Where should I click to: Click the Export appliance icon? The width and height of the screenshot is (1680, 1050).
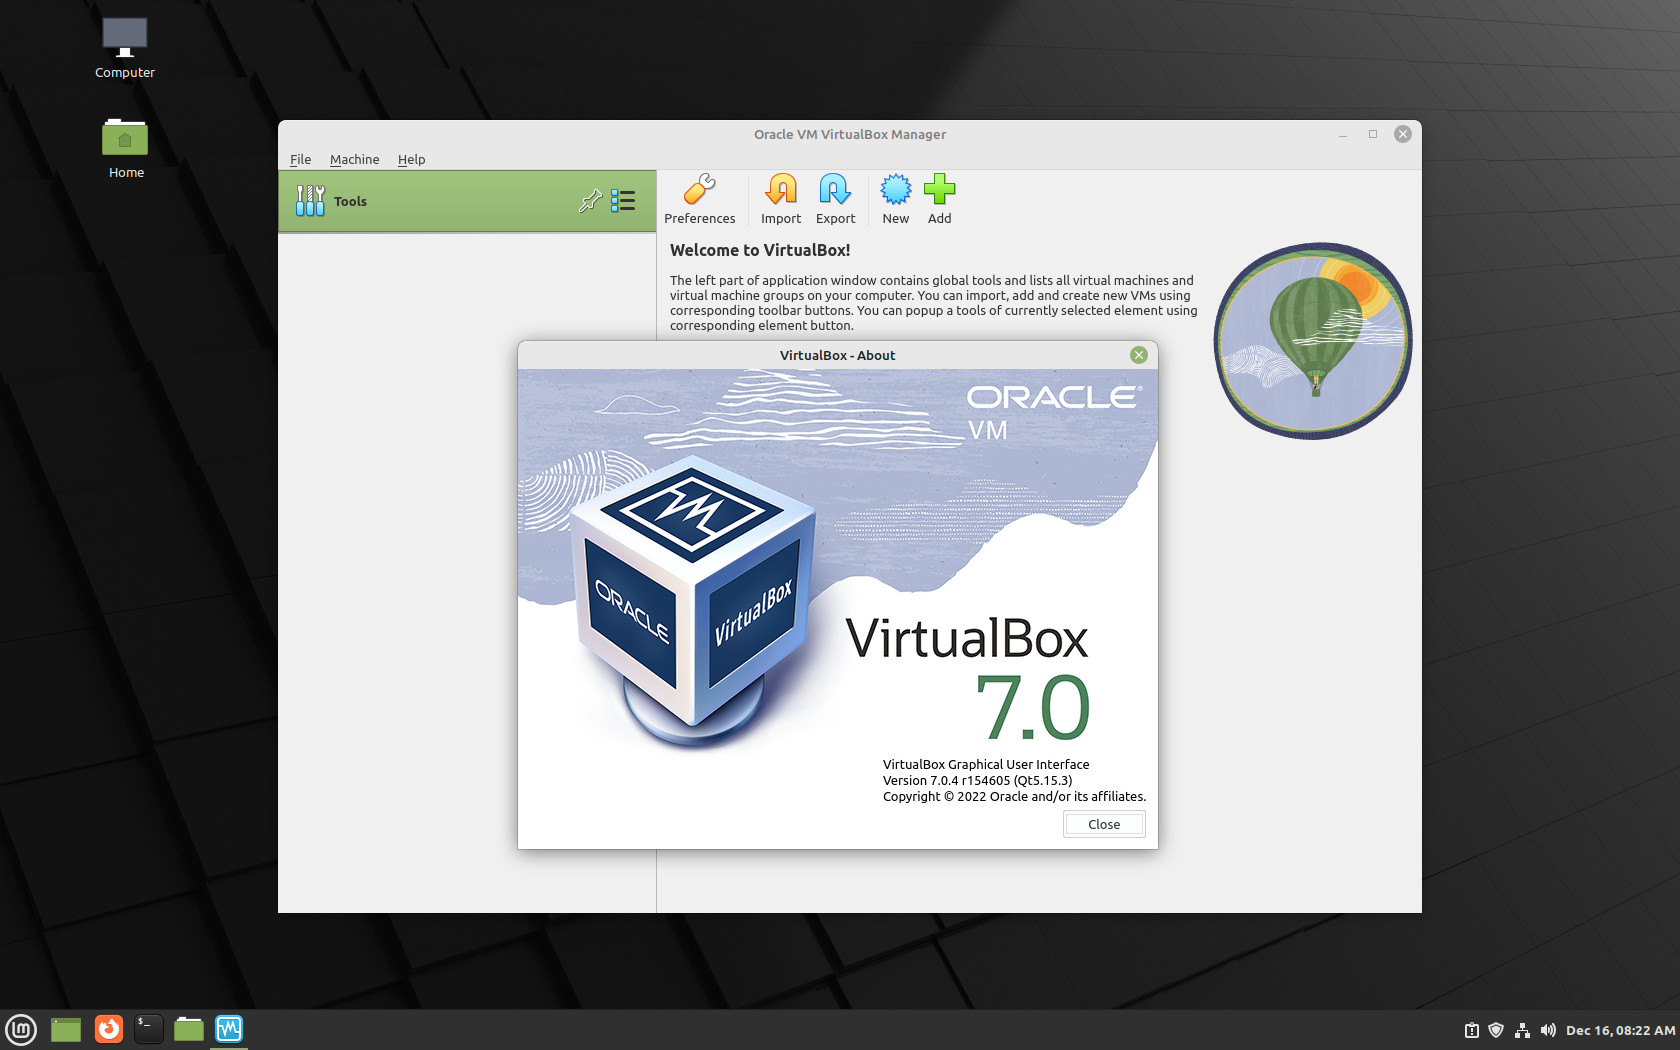click(x=835, y=200)
